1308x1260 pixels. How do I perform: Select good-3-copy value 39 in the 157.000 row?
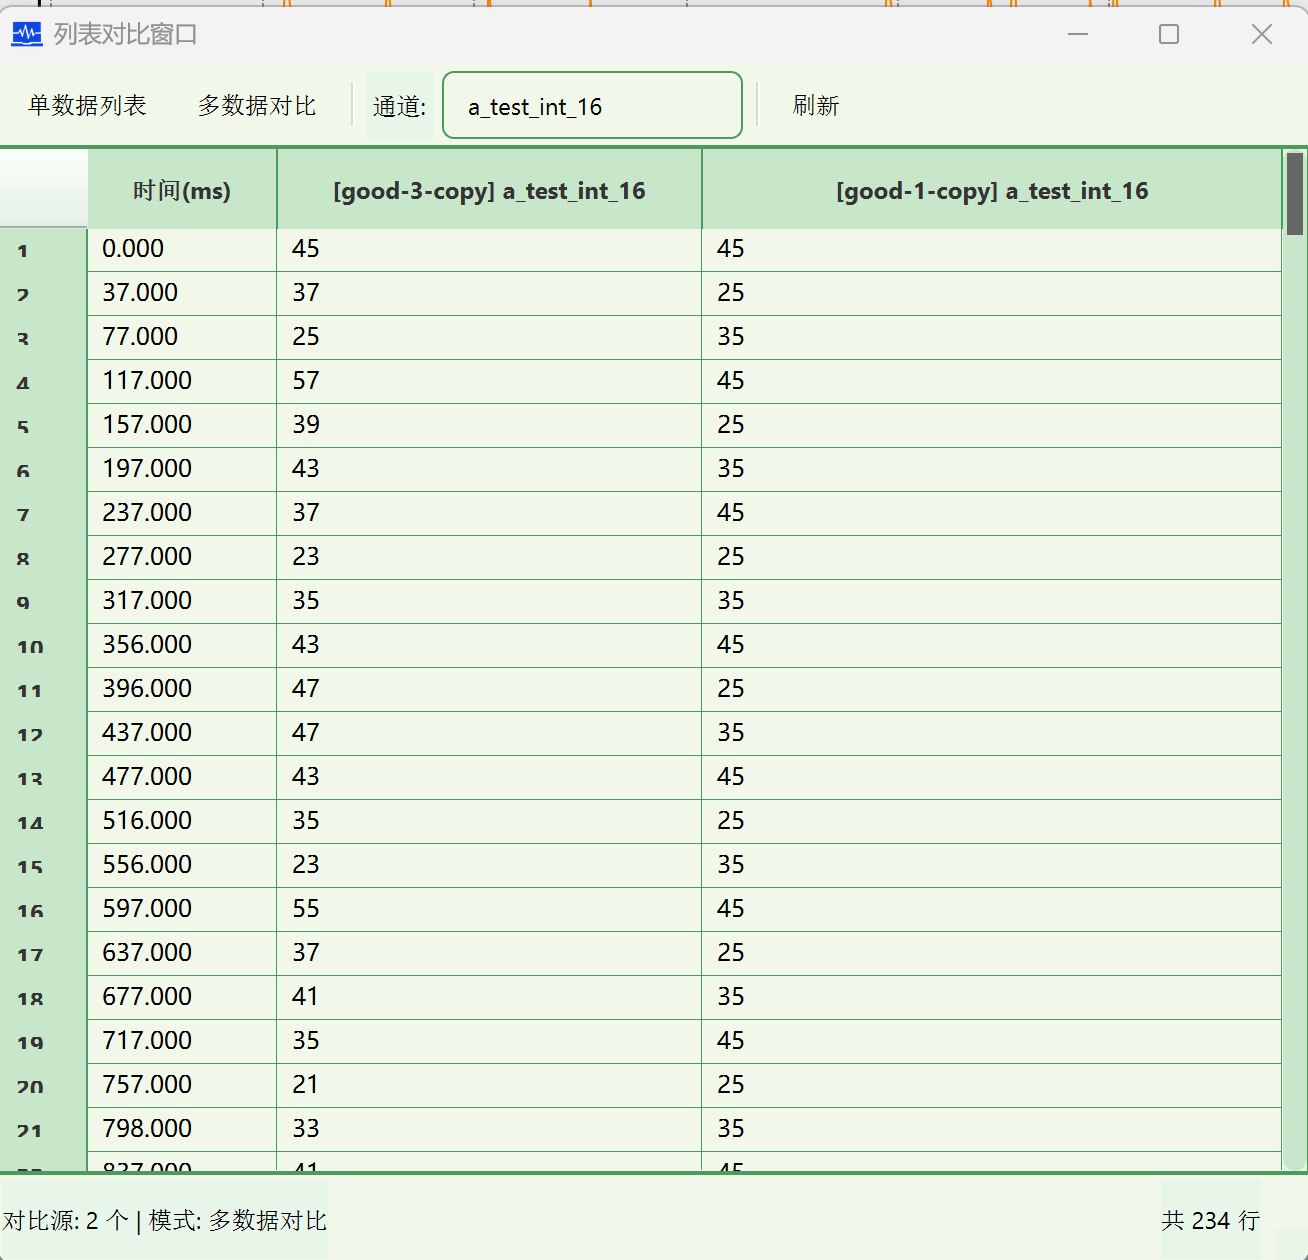tap(489, 425)
